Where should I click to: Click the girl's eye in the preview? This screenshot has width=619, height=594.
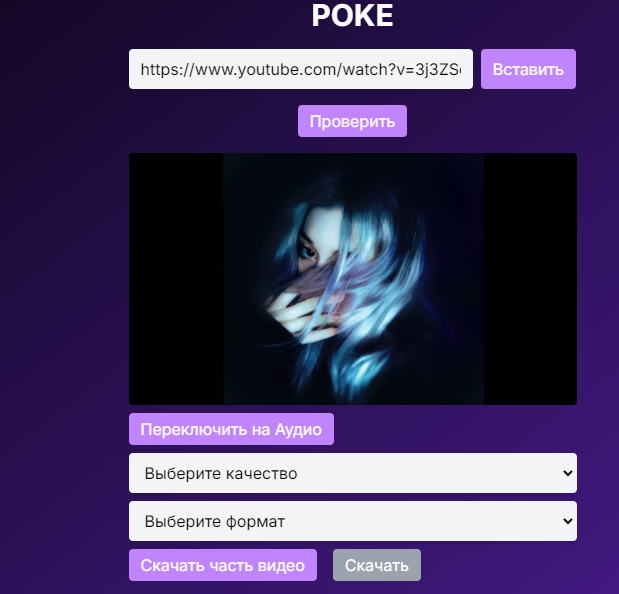(308, 251)
